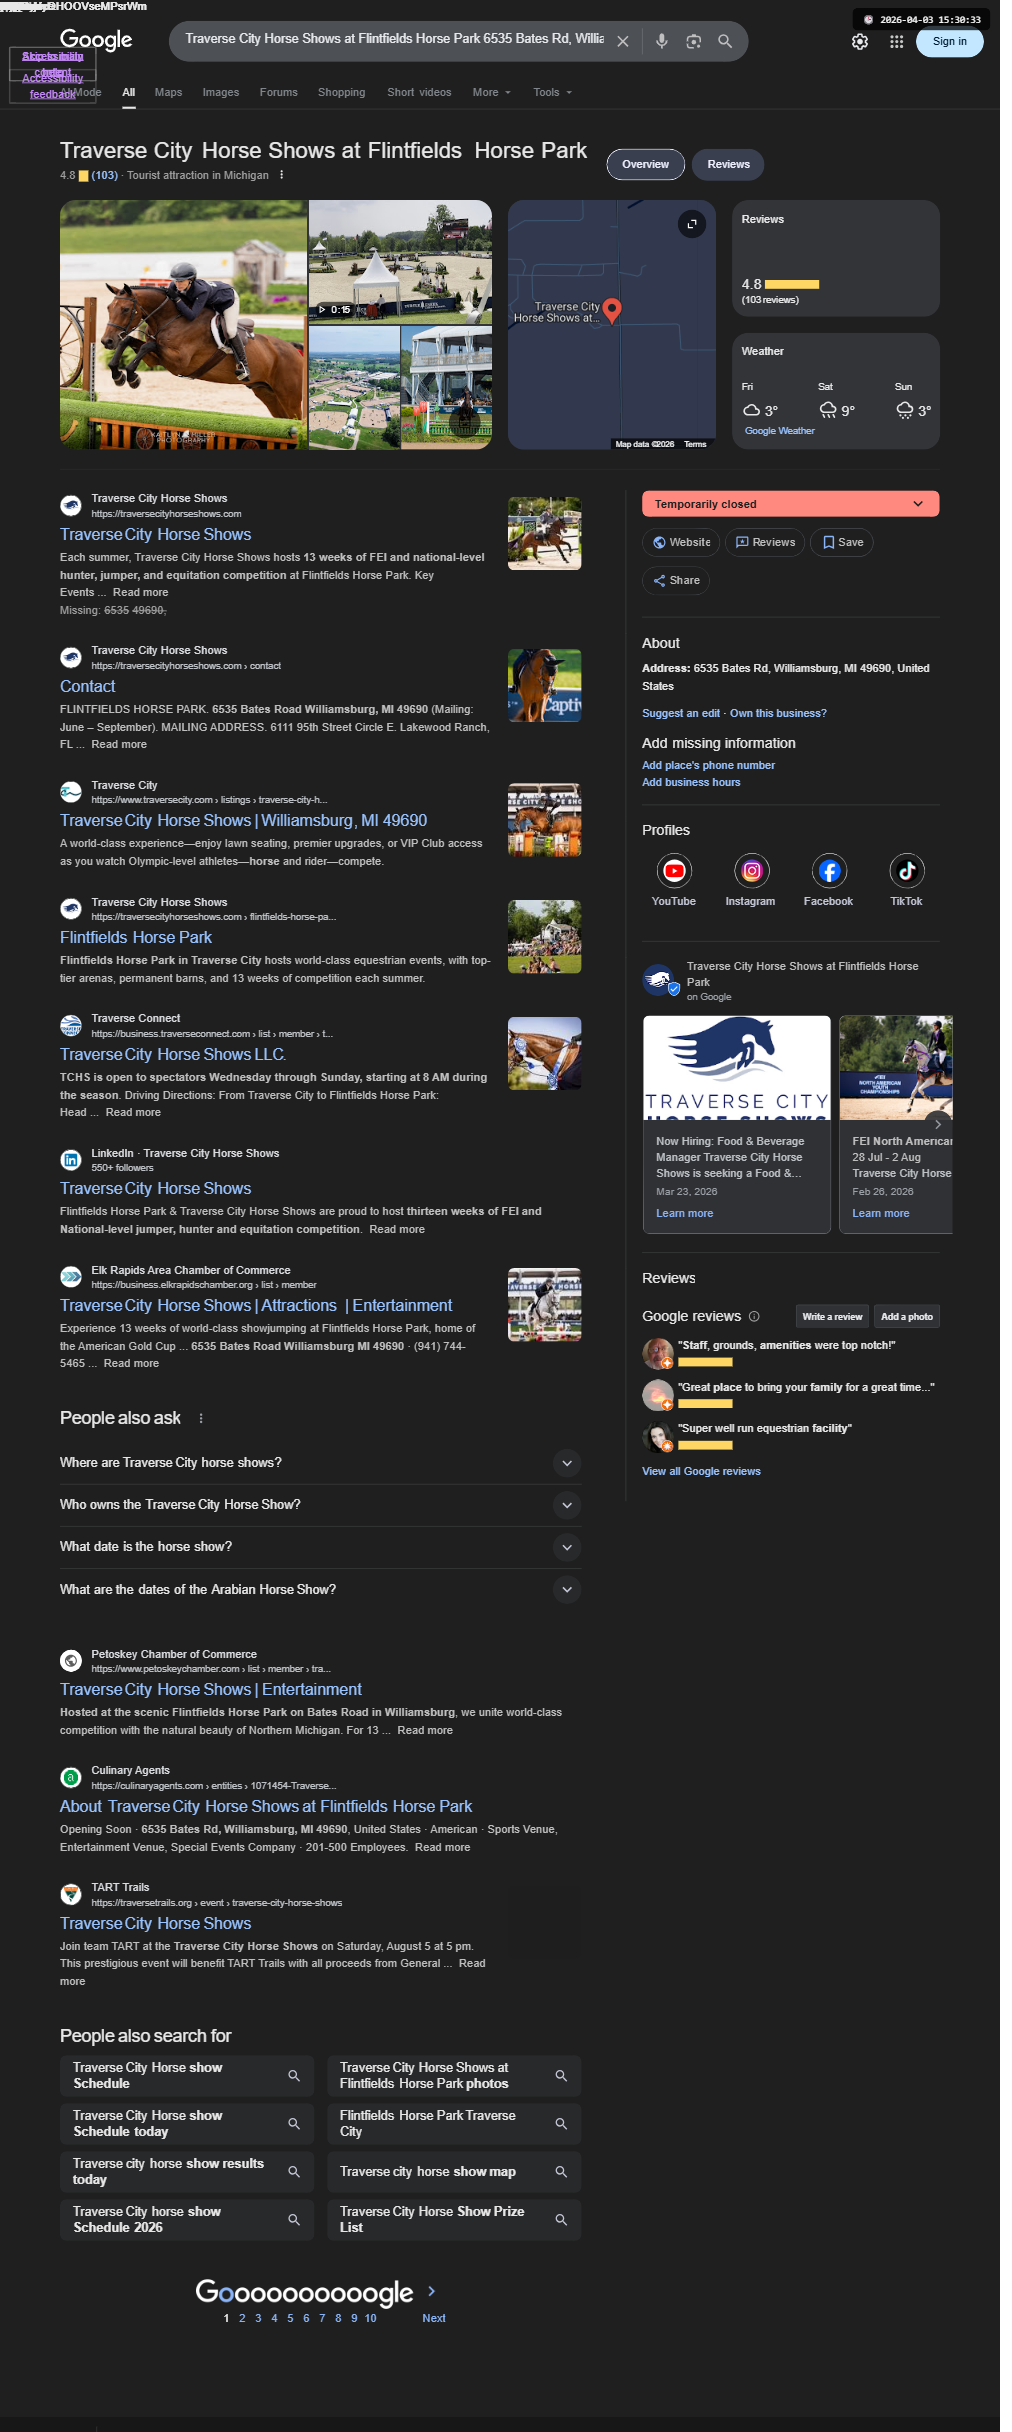Show next business post with arrow
Image resolution: width=1012 pixels, height=2432 pixels.
click(x=937, y=1124)
